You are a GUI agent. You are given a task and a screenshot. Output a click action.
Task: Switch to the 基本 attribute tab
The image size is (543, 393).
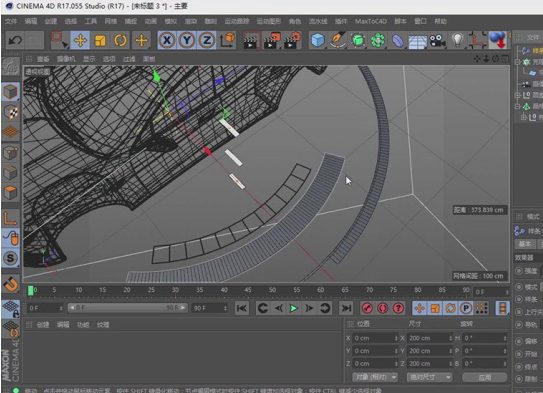point(525,244)
